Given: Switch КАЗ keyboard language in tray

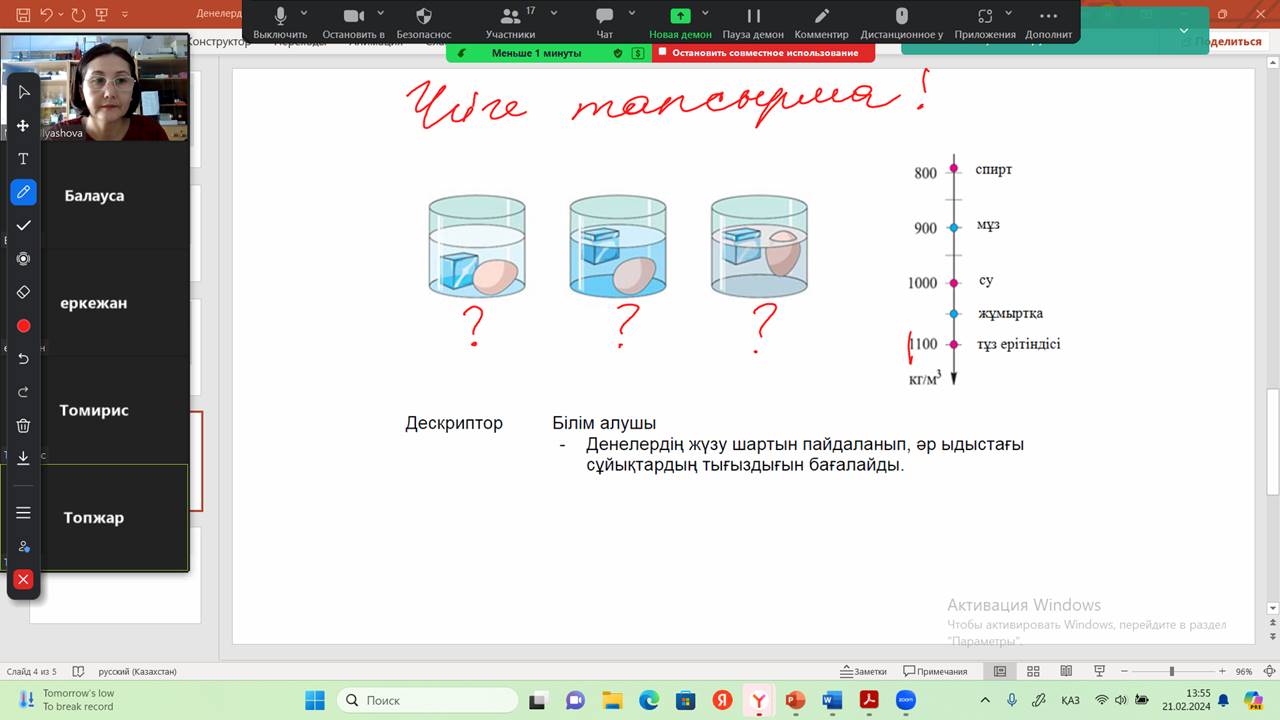Looking at the screenshot, I should 1070,700.
